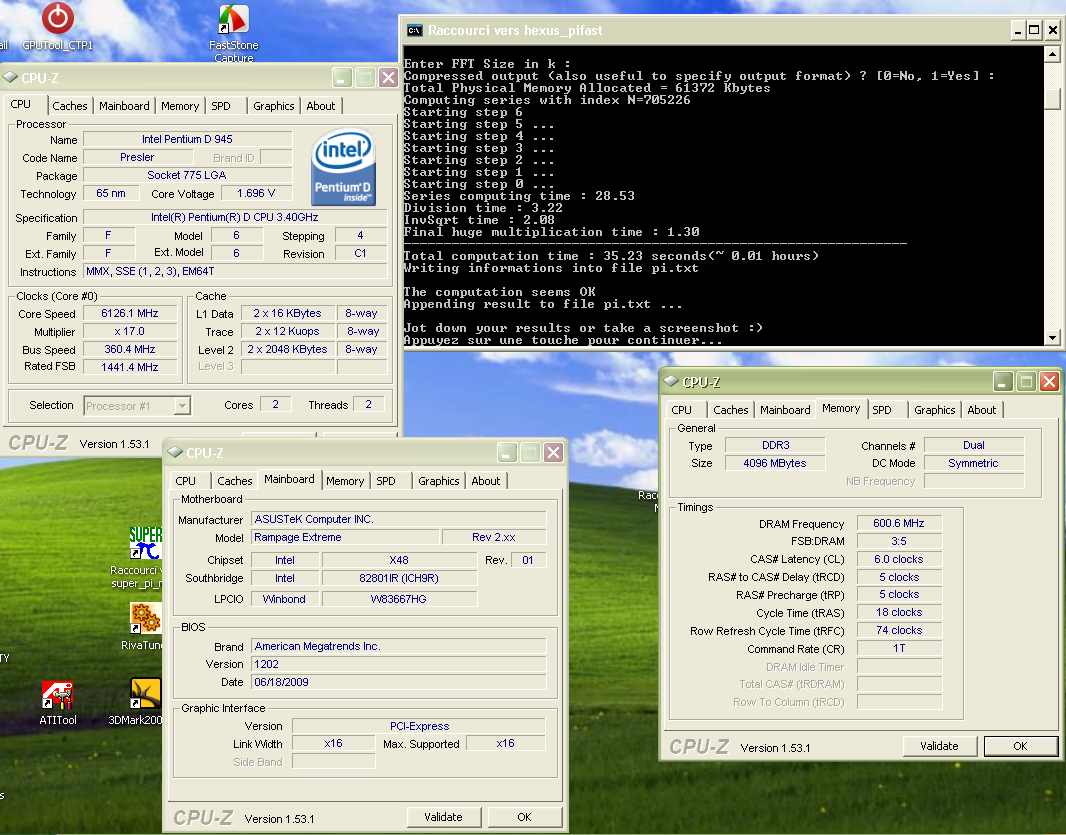1066x835 pixels.
Task: Switch to Memory tab in the Mainboard window
Action: point(345,481)
